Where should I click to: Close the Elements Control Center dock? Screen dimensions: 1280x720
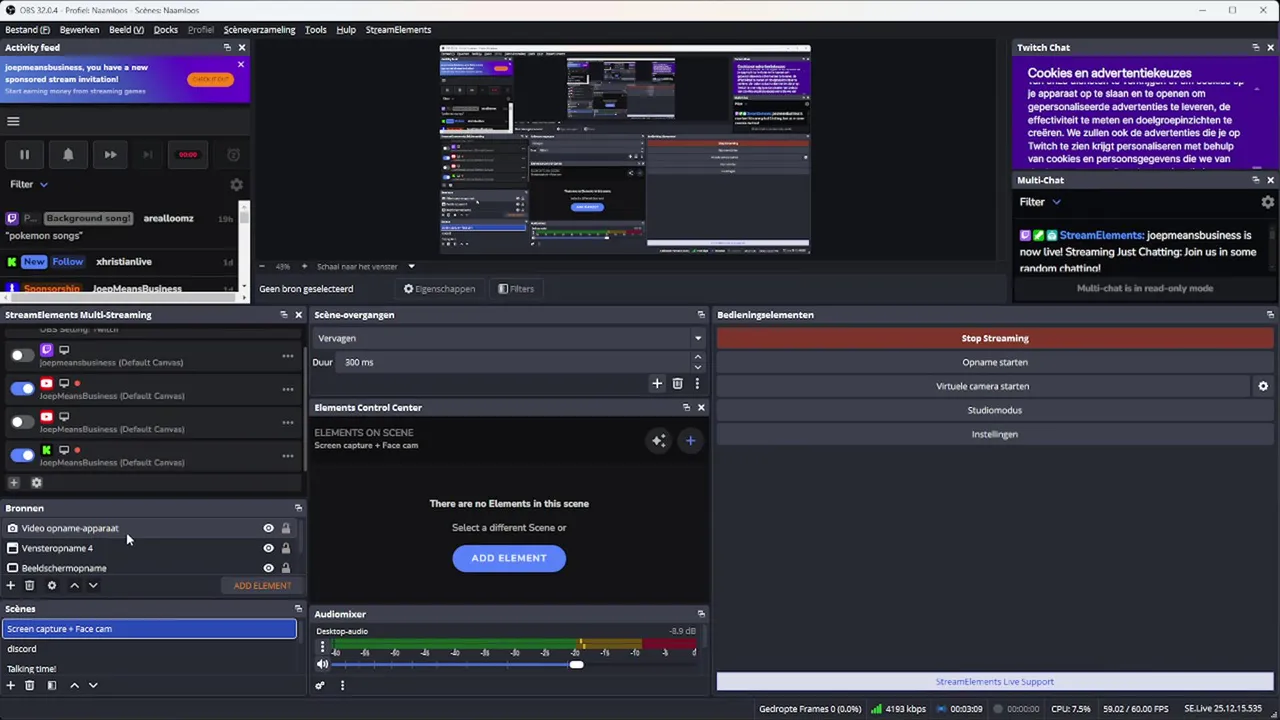(x=701, y=408)
